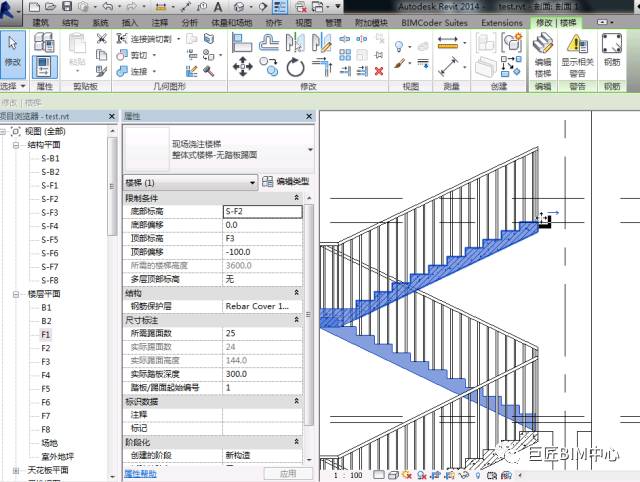Click the Move tool icon
640x482 pixels.
click(x=242, y=67)
